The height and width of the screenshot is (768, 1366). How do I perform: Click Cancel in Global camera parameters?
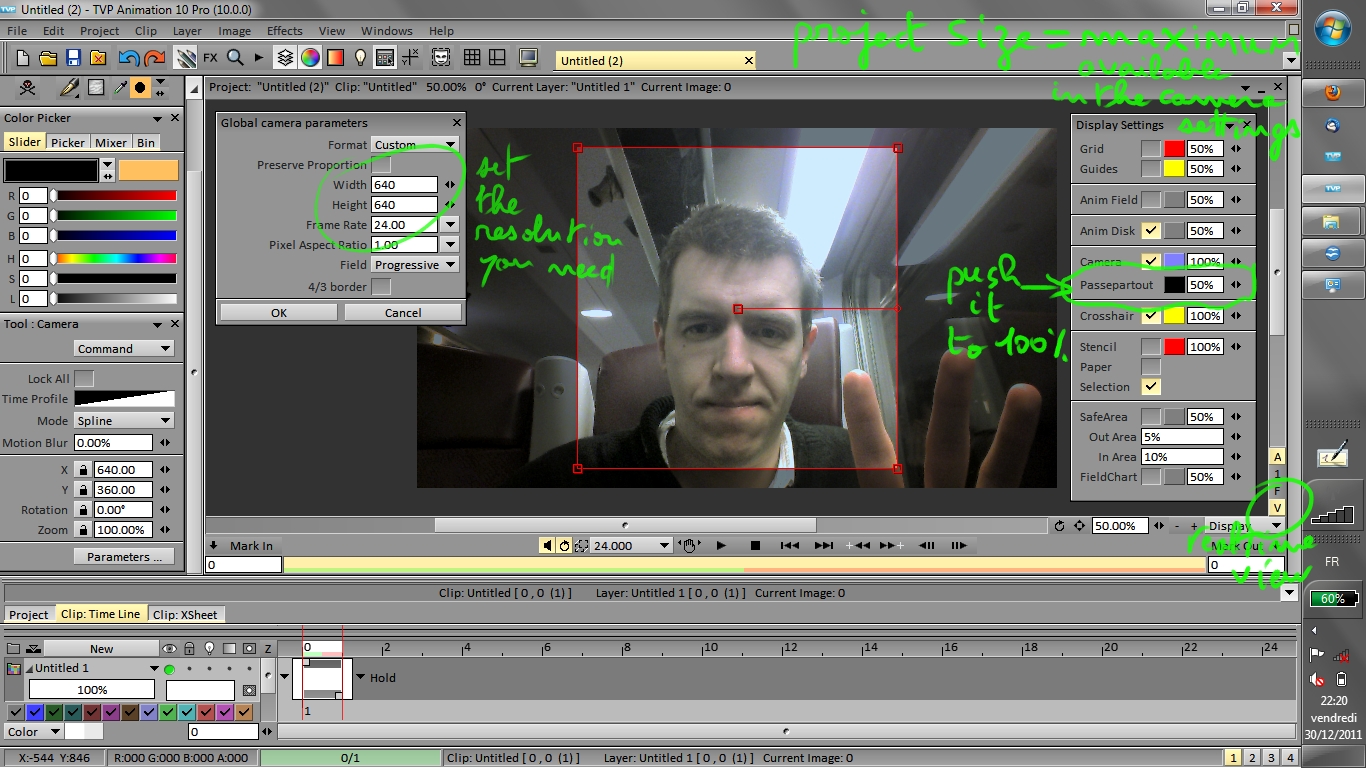coord(403,312)
